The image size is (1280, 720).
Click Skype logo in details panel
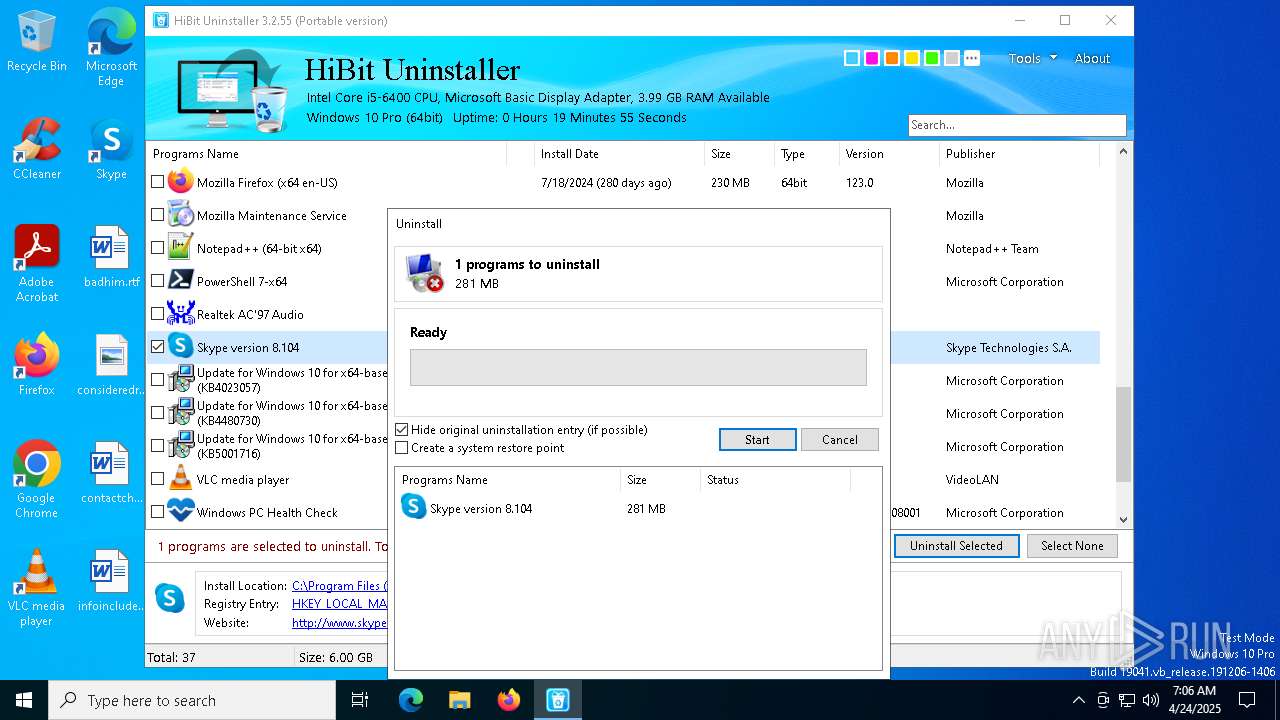pos(170,598)
